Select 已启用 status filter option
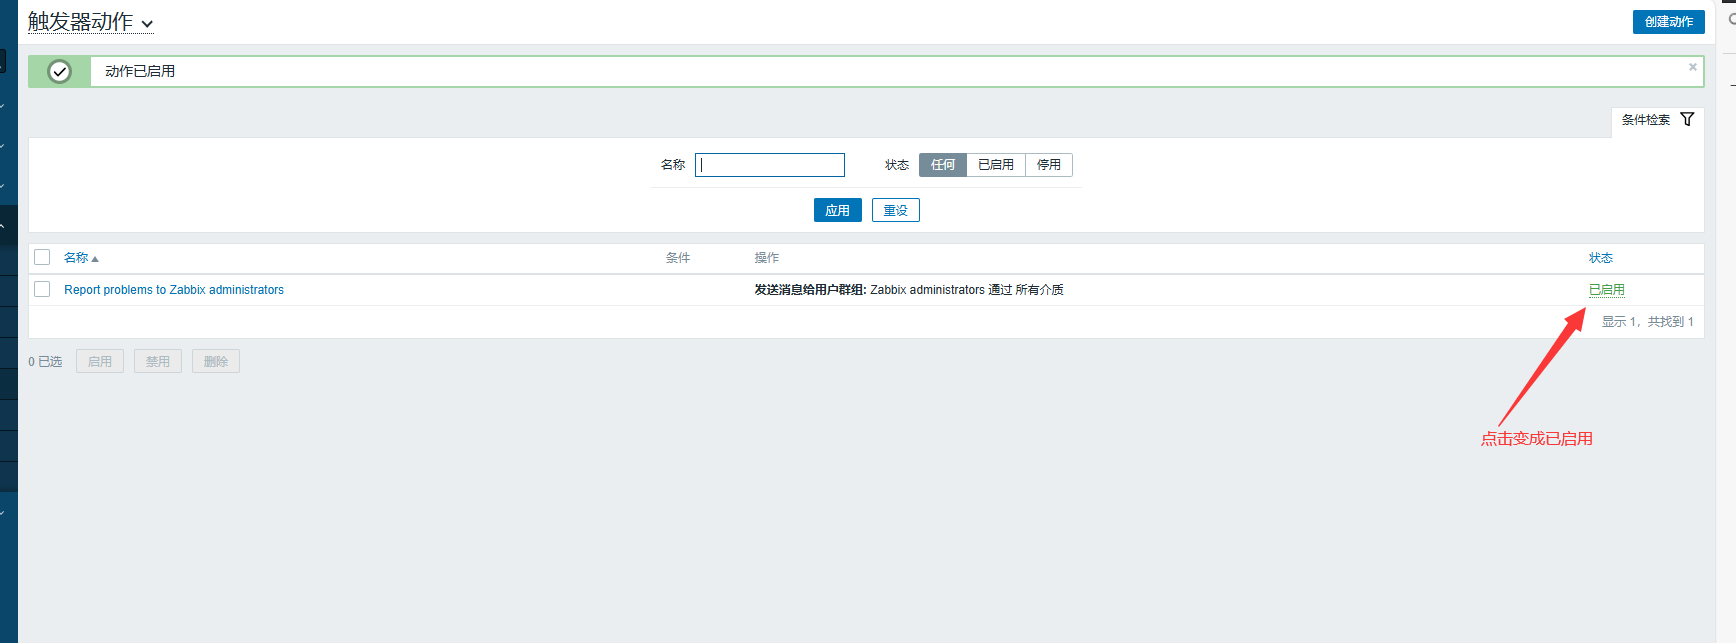The image size is (1736, 643). (996, 165)
